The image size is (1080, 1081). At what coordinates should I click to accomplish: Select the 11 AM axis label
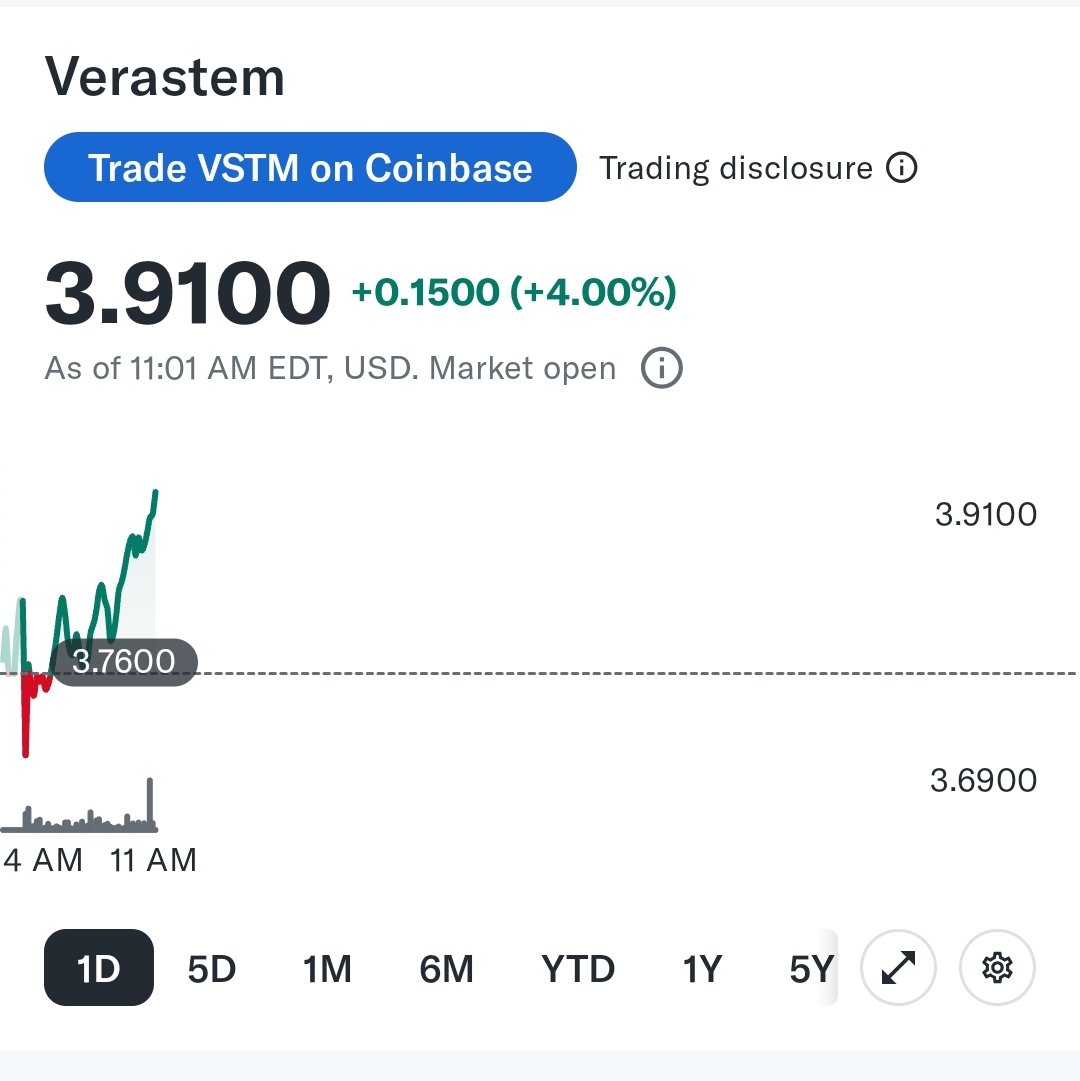153,860
